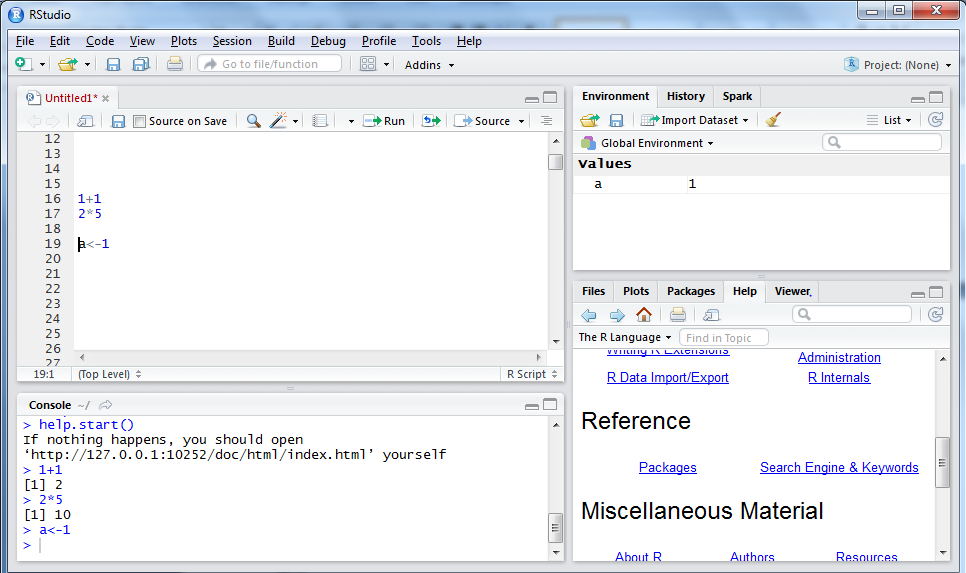The width and height of the screenshot is (966, 573).
Task: Open The R Language topic dropdown
Action: pos(625,338)
